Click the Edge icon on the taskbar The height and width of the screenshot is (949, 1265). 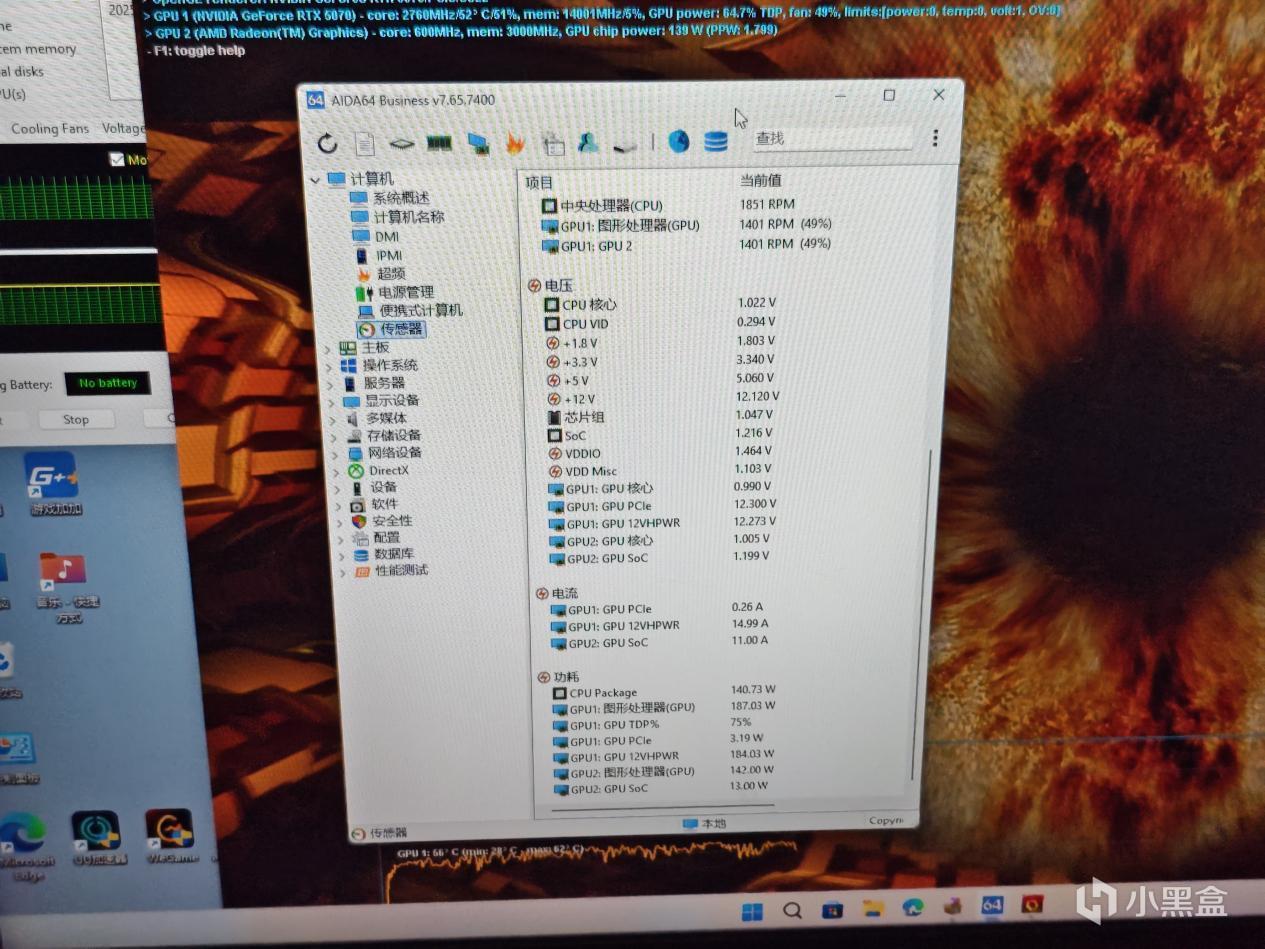pos(912,907)
